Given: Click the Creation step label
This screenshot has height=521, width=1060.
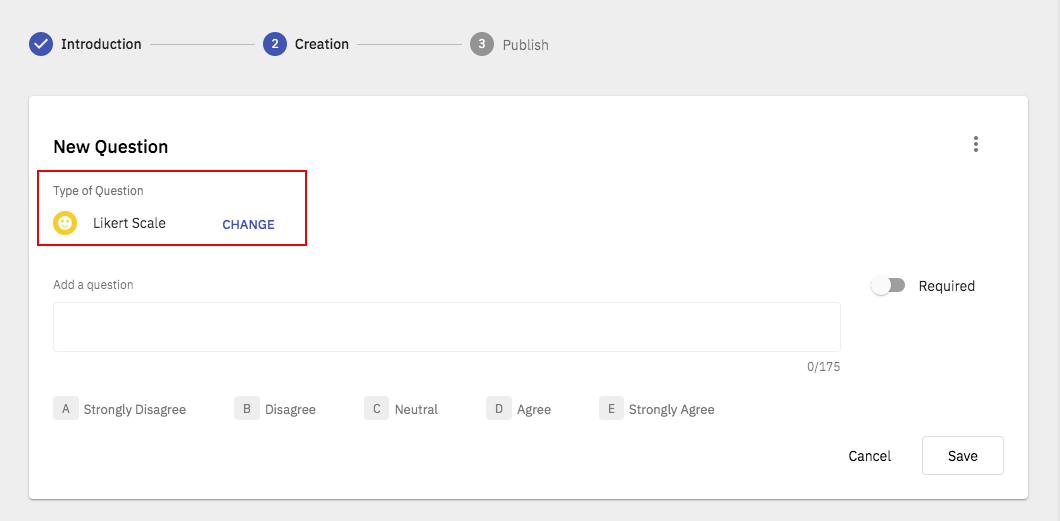Looking at the screenshot, I should tap(322, 44).
